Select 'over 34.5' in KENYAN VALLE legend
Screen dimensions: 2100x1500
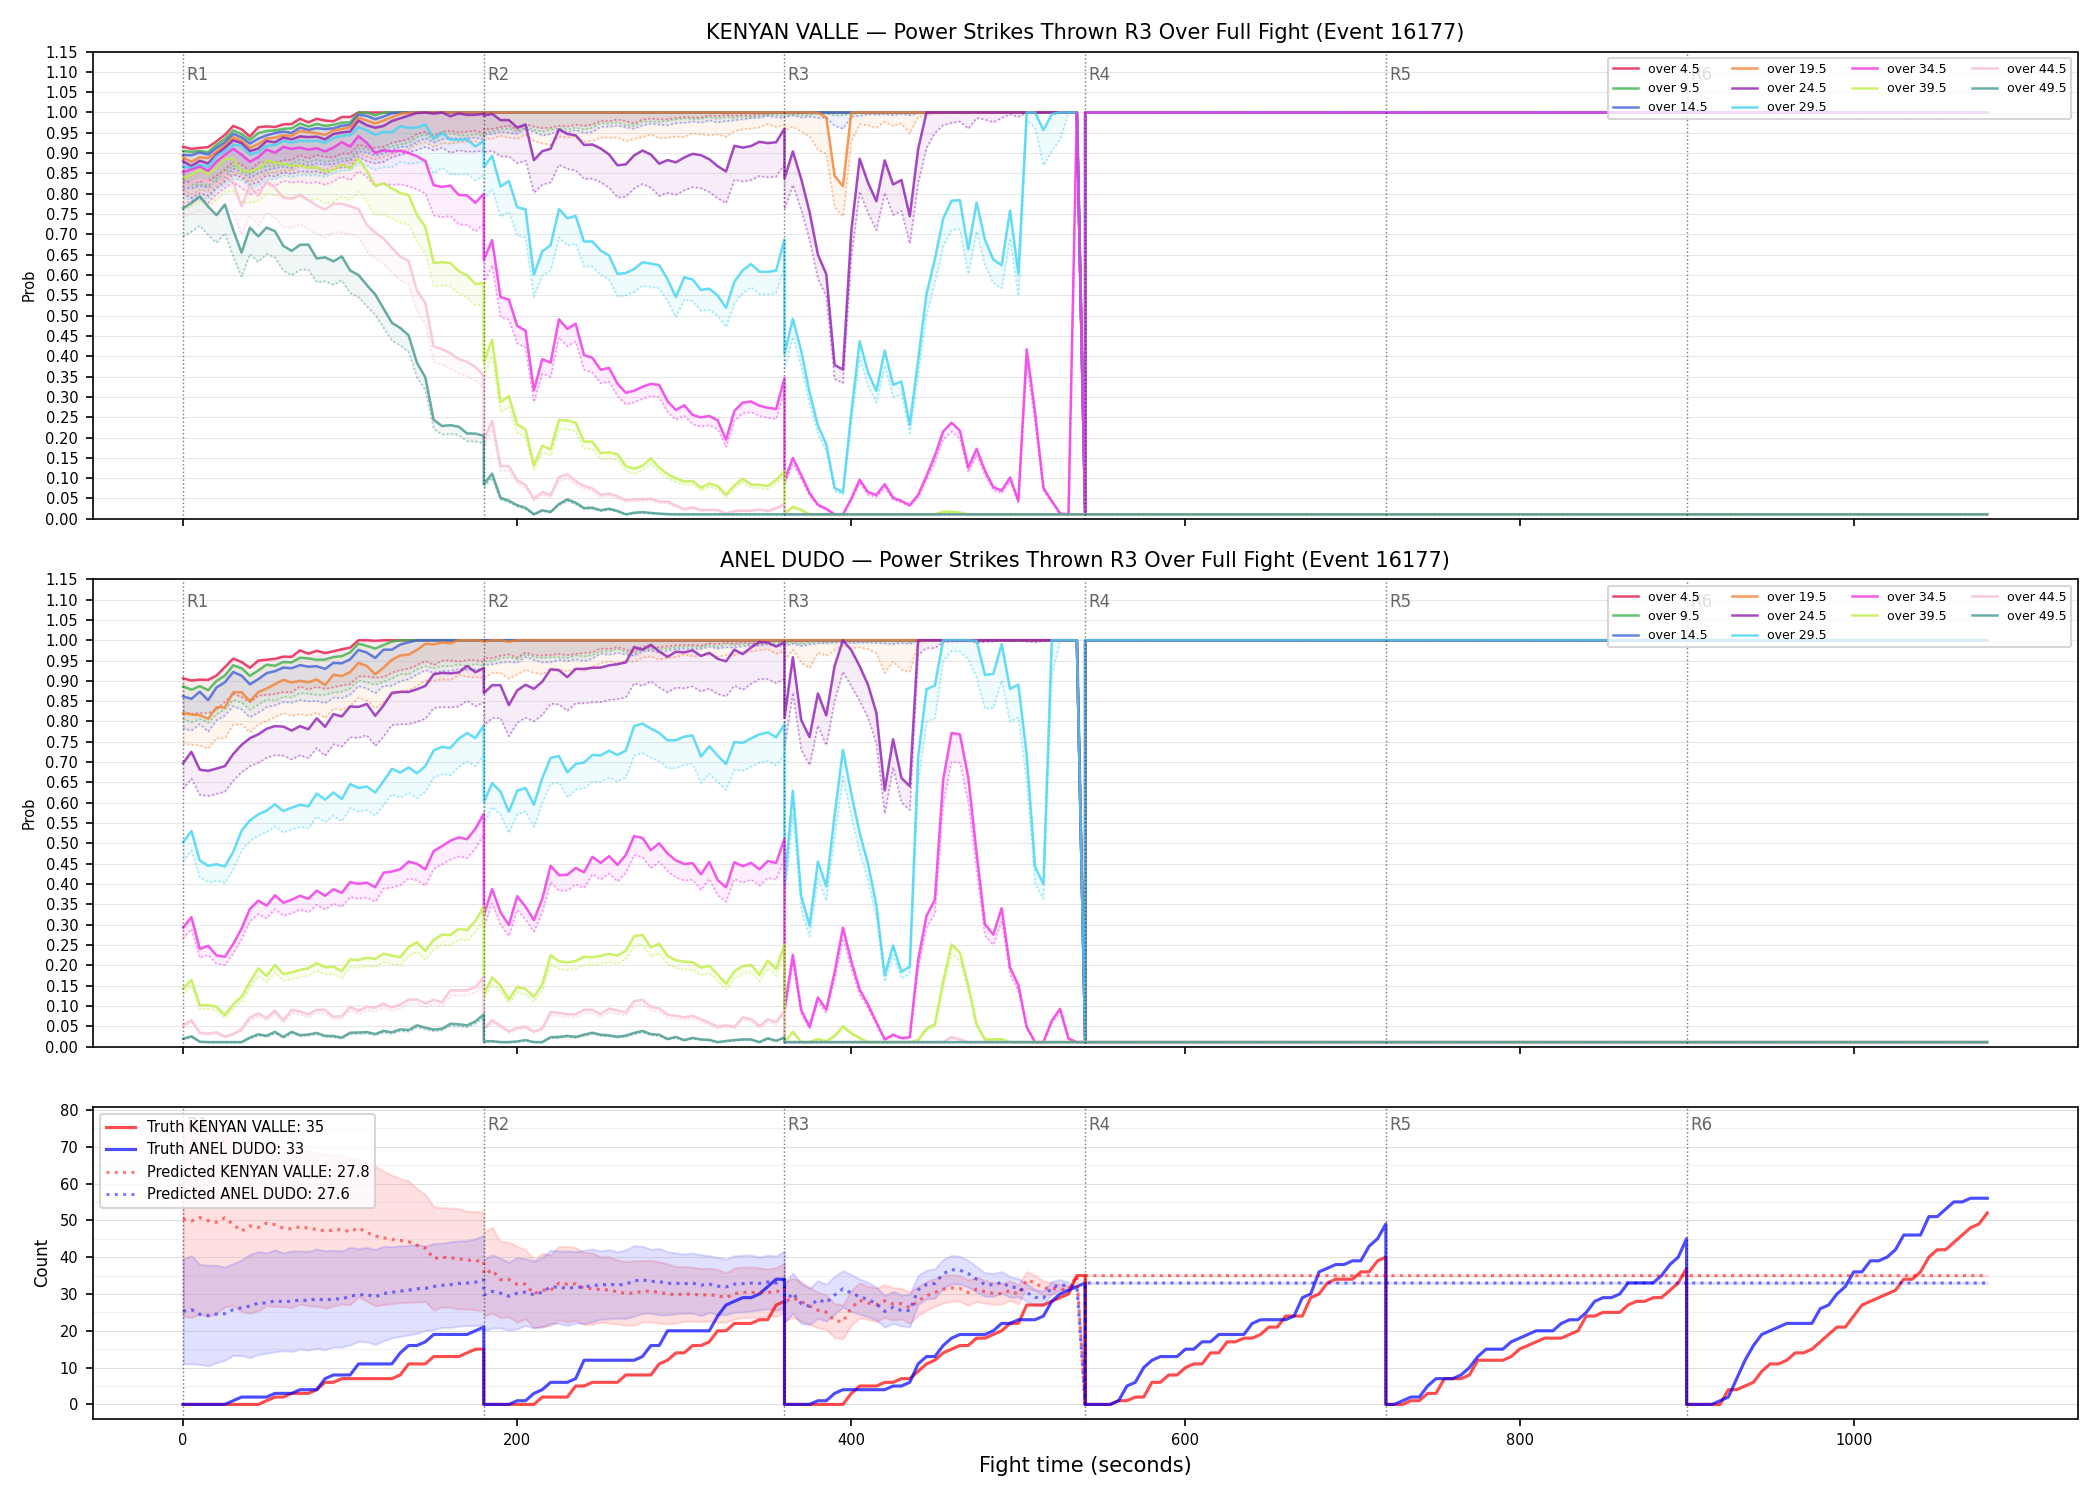[1899, 69]
